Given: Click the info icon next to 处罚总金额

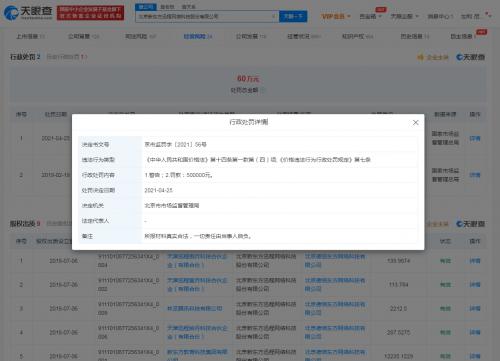Looking at the screenshot, I should tap(263, 90).
